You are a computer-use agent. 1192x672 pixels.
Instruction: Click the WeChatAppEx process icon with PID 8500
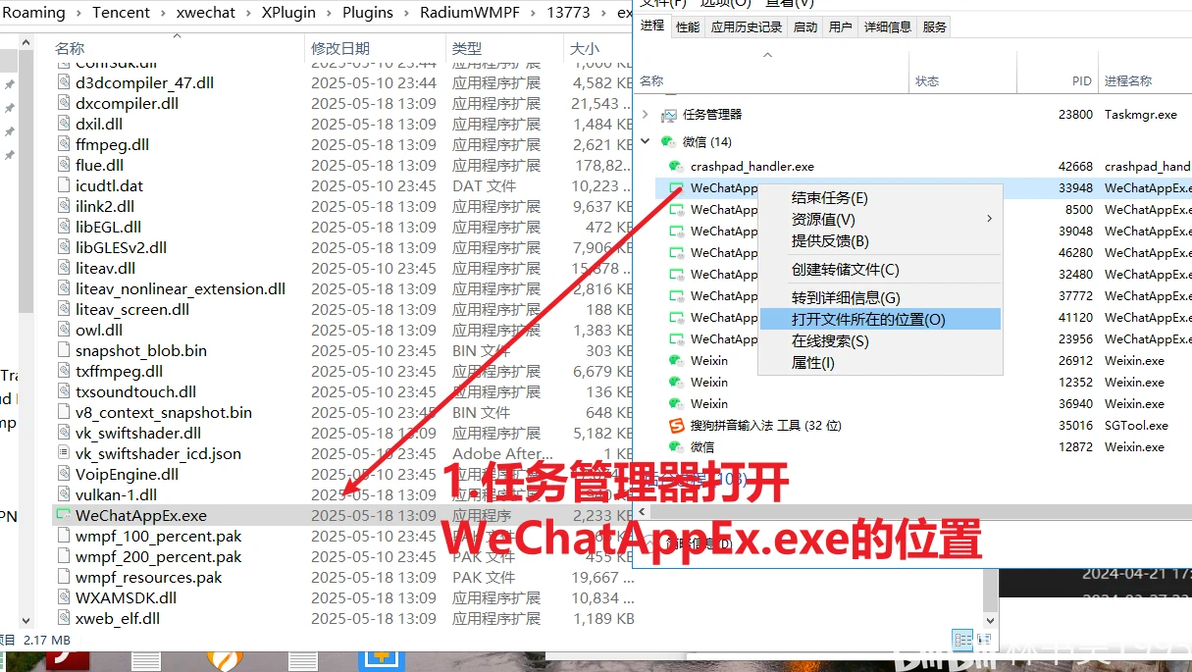(x=676, y=209)
